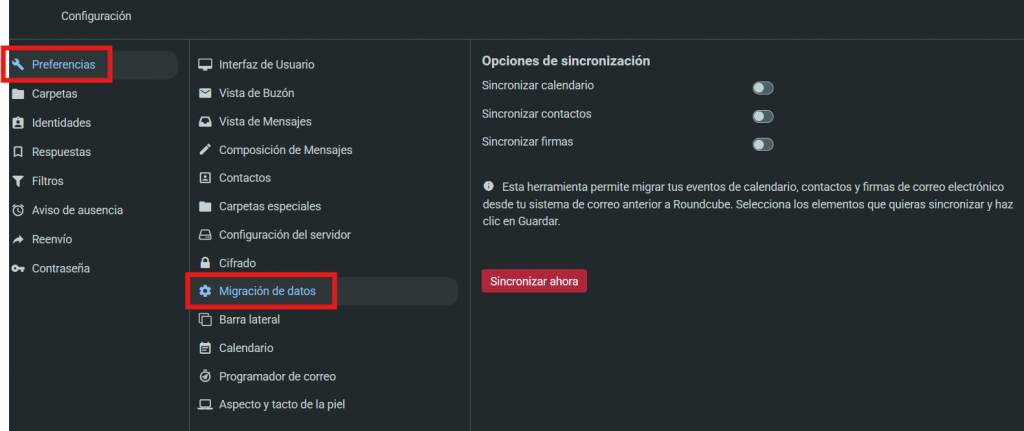Click the Aviso de ausencia clock icon
1024x431 pixels.
point(18,210)
